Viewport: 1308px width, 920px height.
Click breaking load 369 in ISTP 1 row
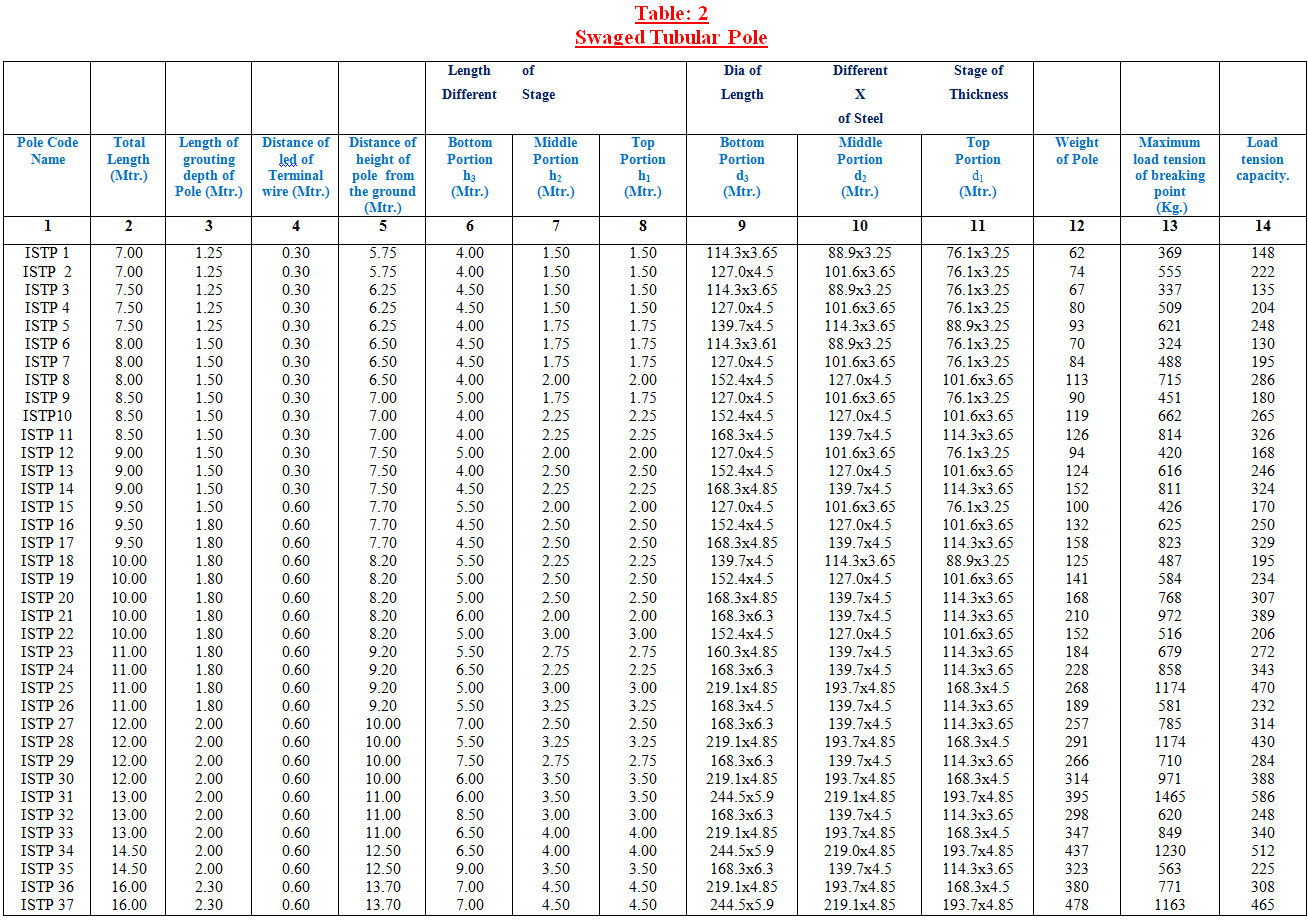tap(1170, 253)
